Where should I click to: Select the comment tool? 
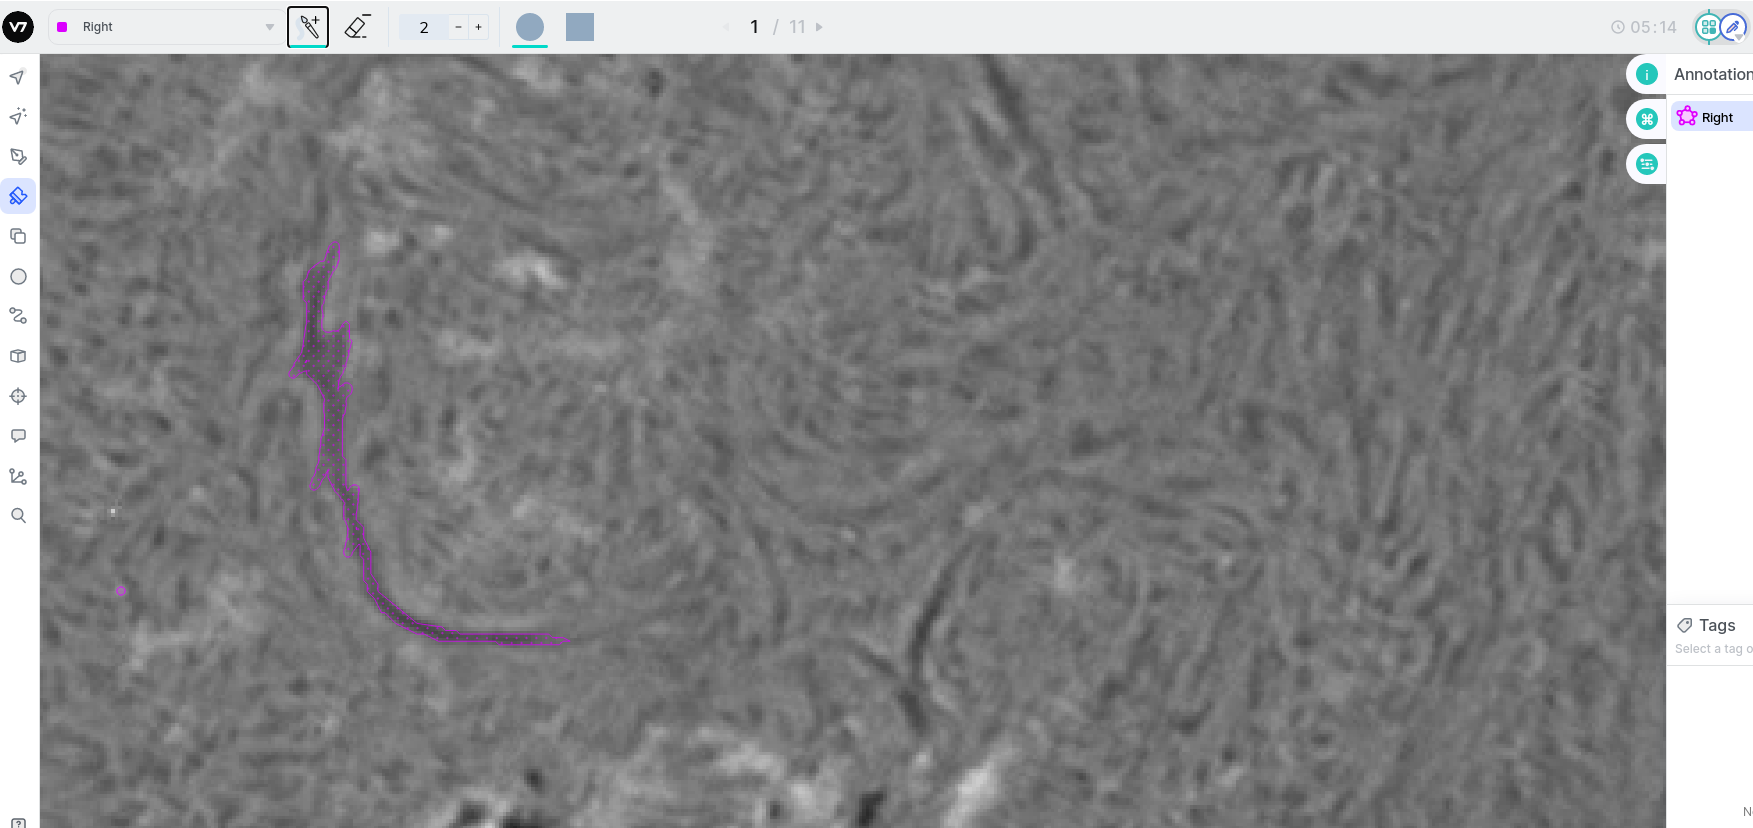click(x=18, y=436)
